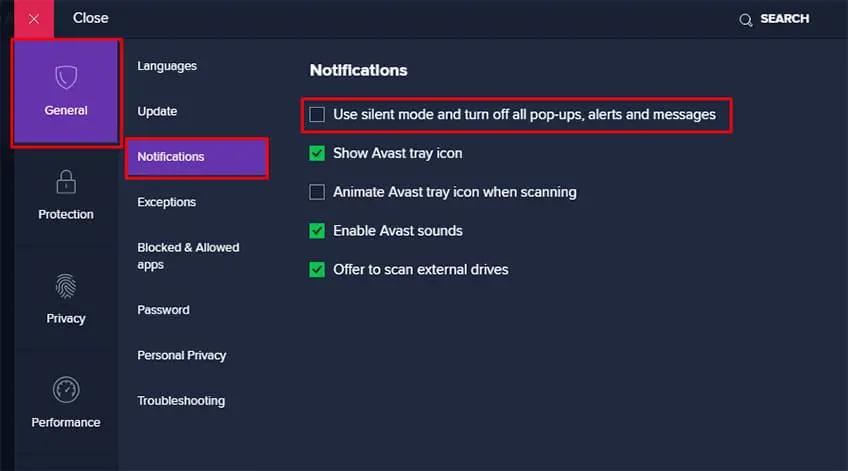Open the Languages settings section
848x471 pixels.
point(167,66)
